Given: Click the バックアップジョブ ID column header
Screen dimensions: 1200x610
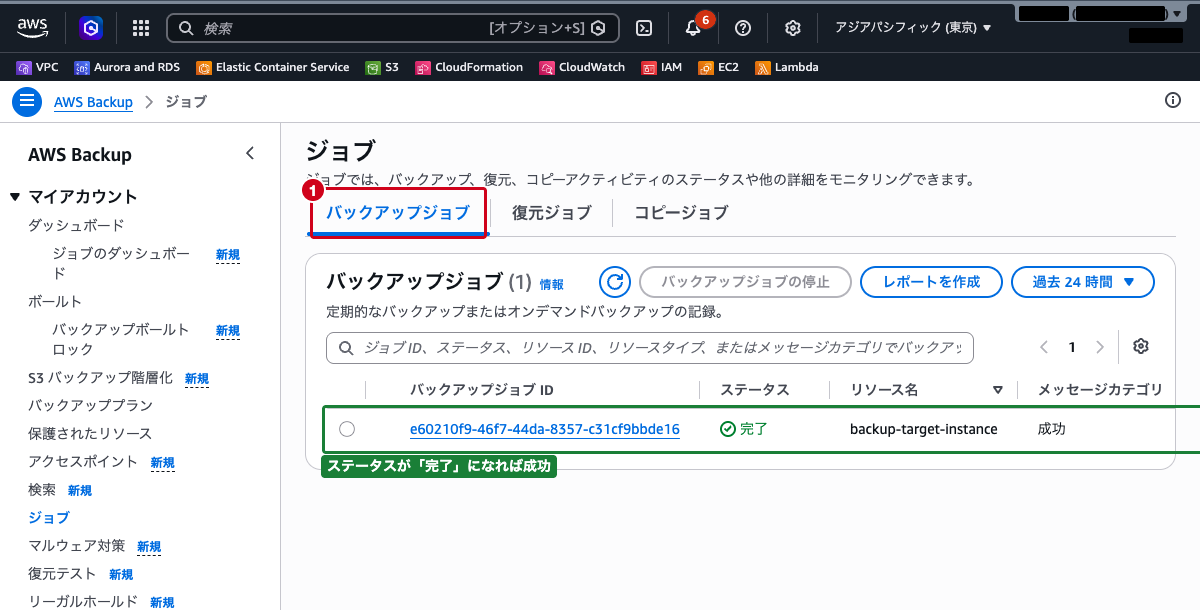Looking at the screenshot, I should (x=482, y=390).
